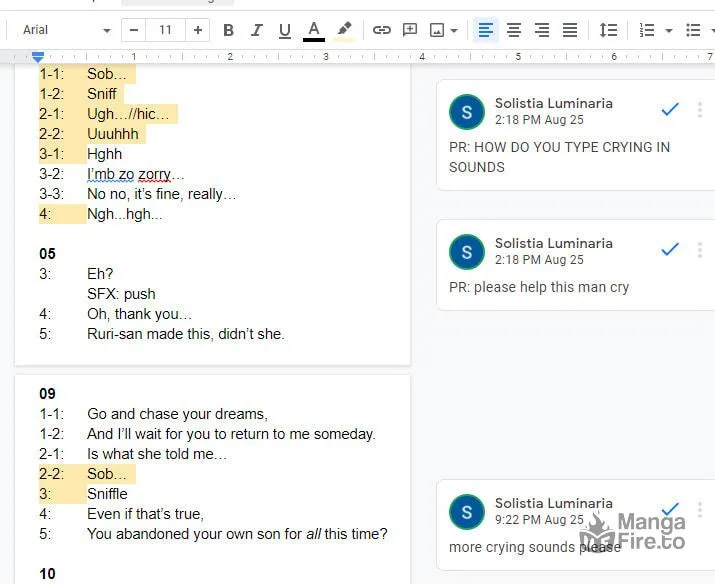Screen dimensions: 715x584
Task: Click the insert image icon
Action: [x=437, y=30]
